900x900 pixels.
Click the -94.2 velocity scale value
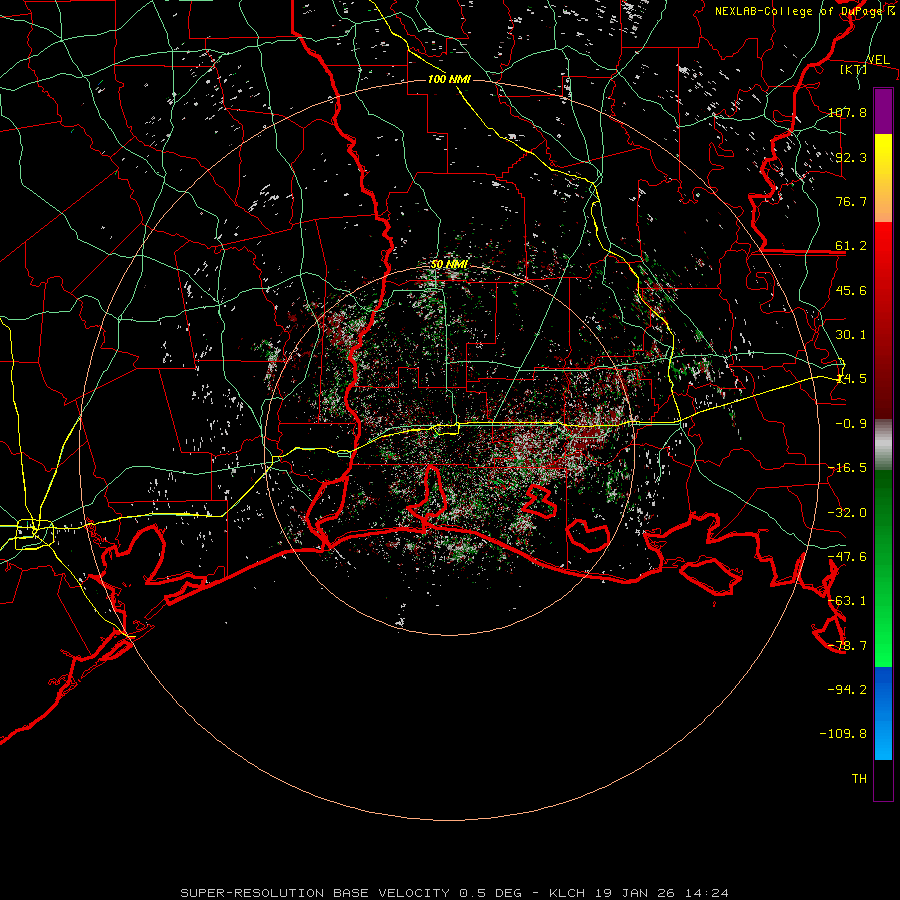click(847, 689)
